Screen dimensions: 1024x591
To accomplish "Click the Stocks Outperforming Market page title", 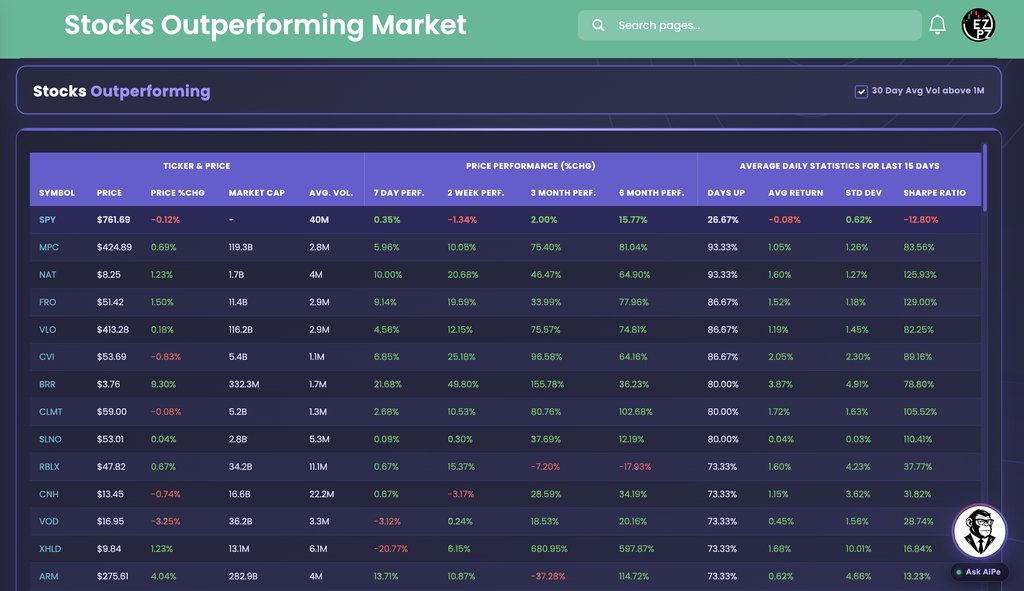I will [265, 25].
